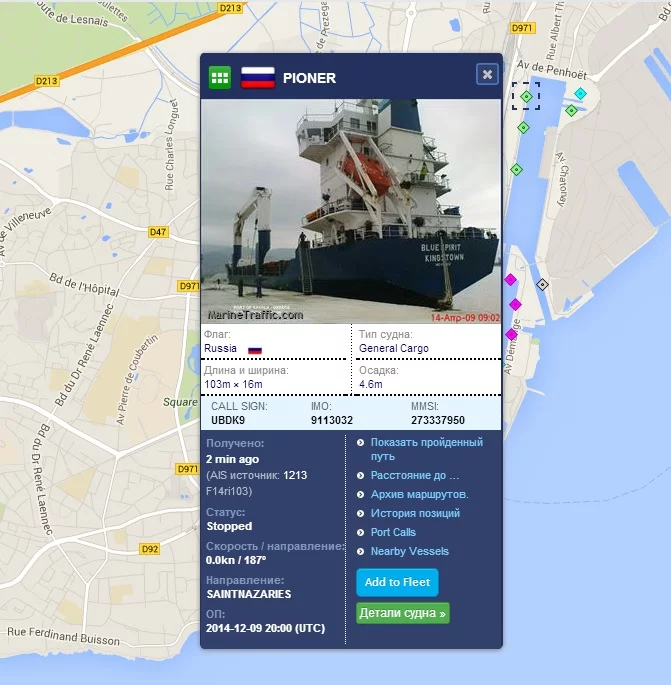Open the Расстояние до link
The height and width of the screenshot is (685, 671).
[x=415, y=475]
